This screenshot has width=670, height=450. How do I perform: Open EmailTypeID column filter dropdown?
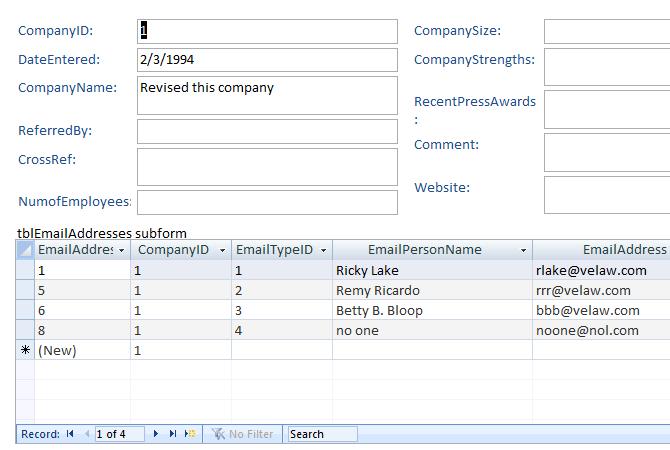tap(323, 250)
